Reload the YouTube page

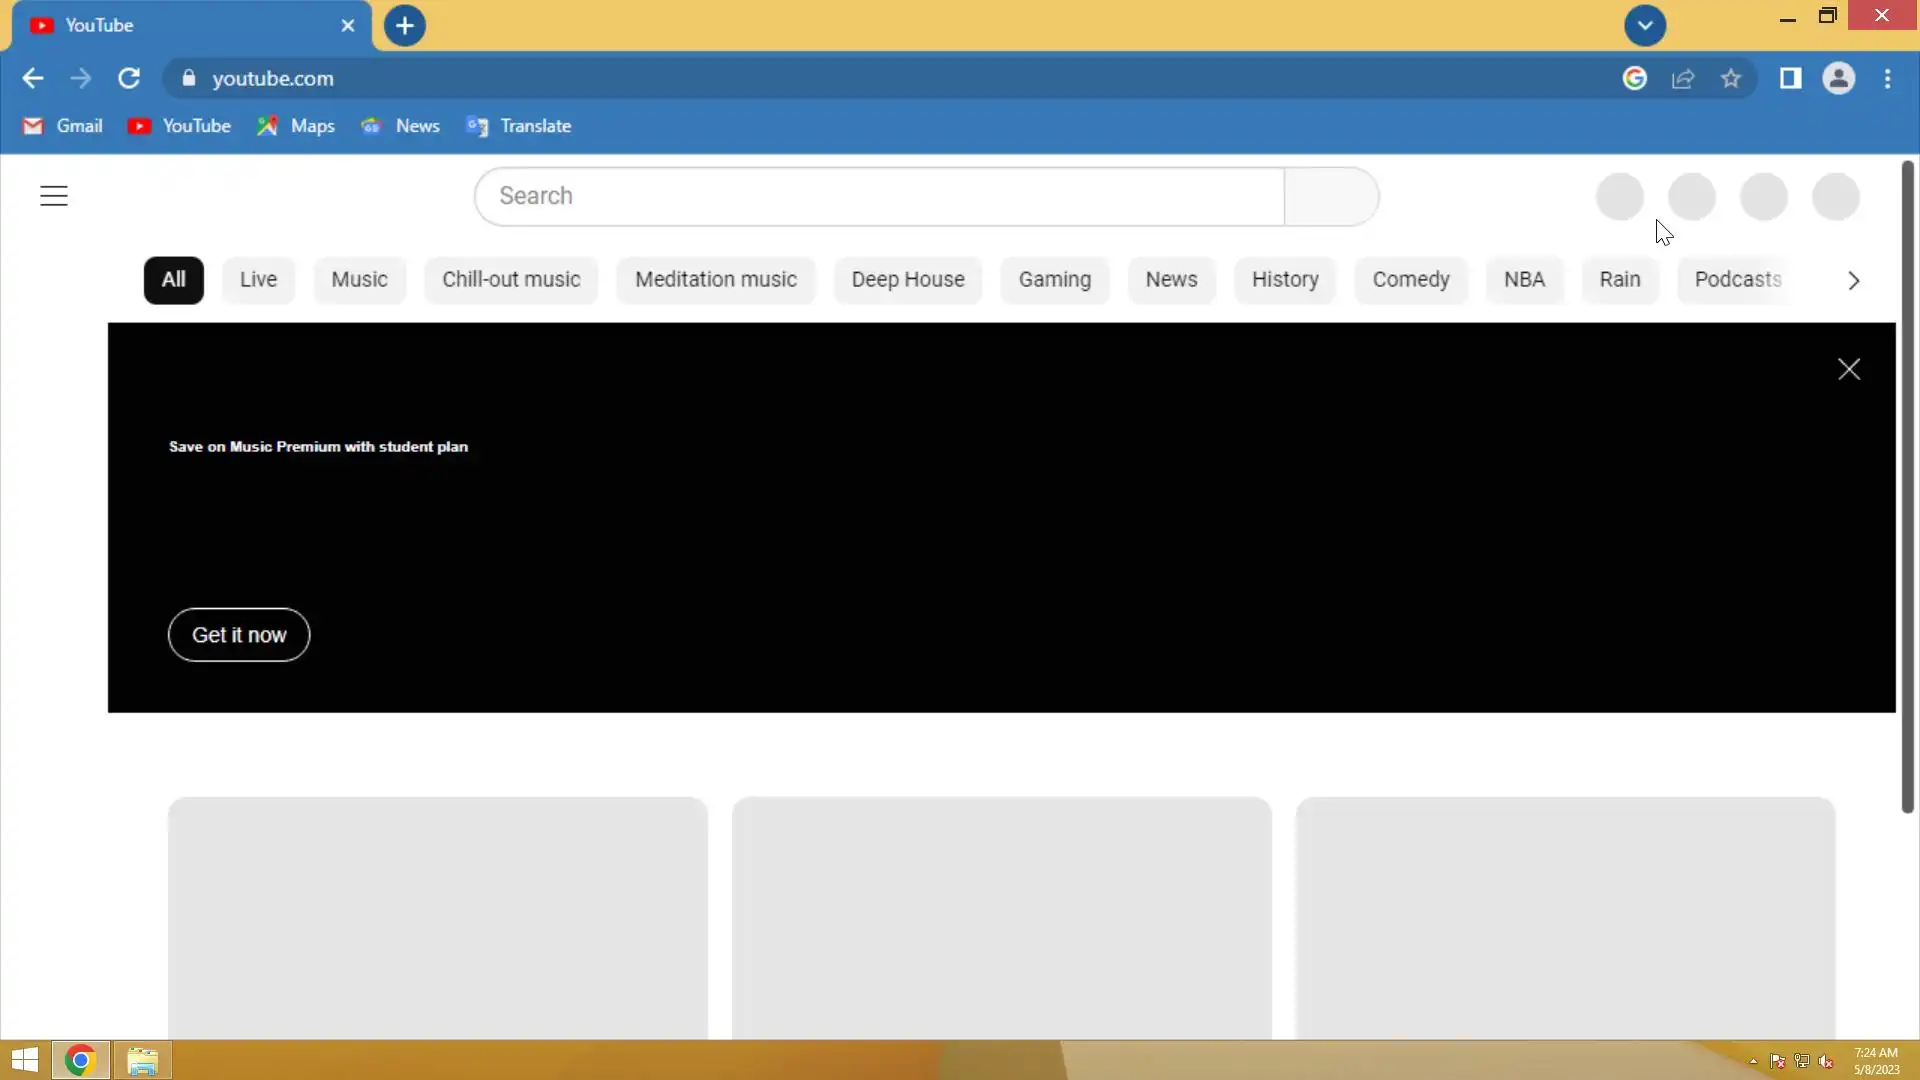pos(129,78)
